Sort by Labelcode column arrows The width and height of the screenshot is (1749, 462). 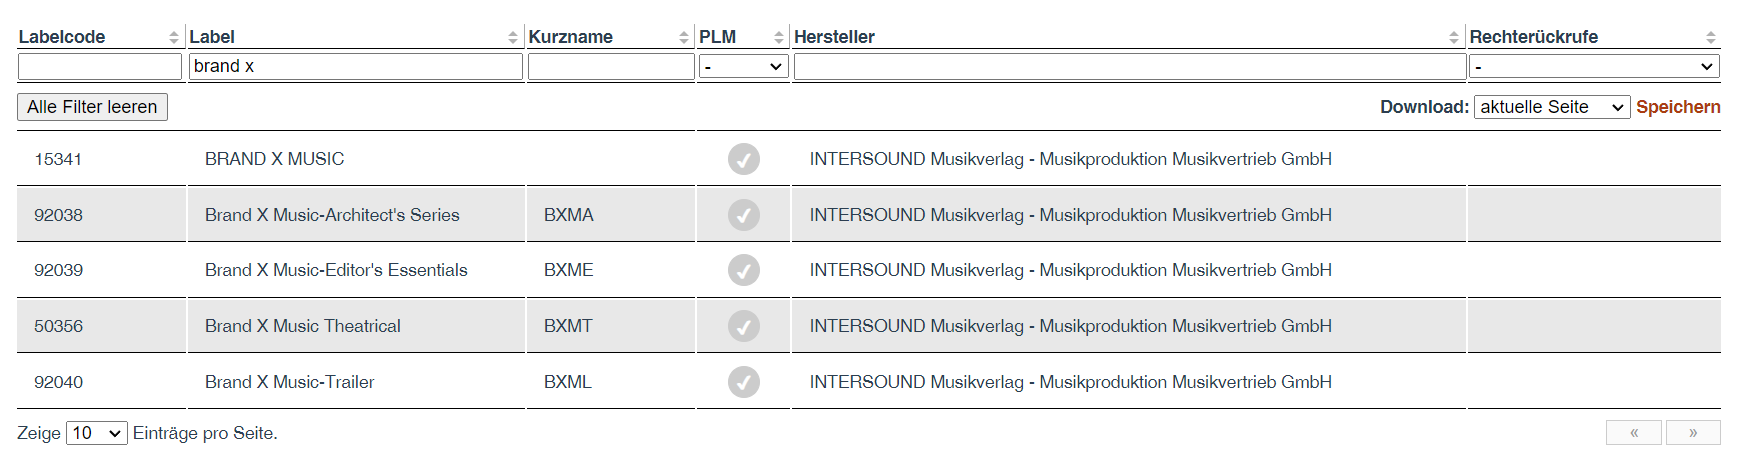[174, 37]
